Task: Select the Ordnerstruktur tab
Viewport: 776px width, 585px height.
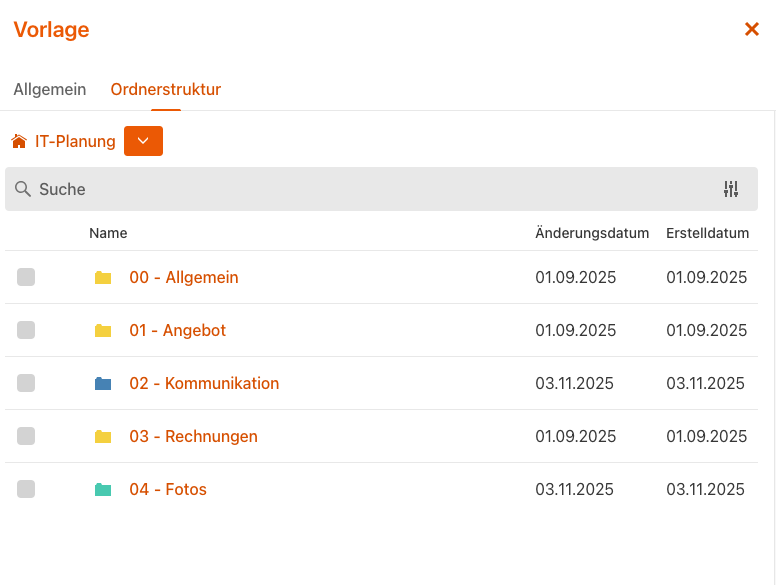Action: click(166, 90)
